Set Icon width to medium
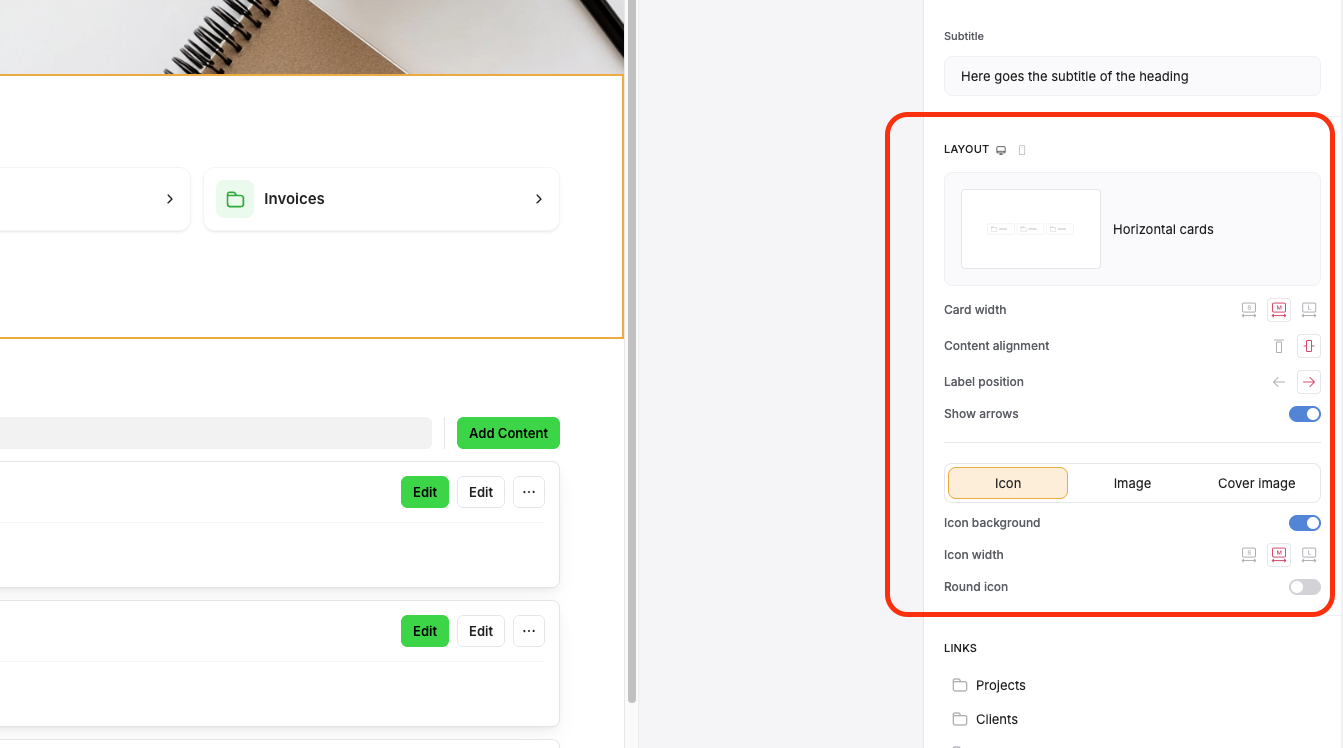Screen dimensions: 1343x748 click(1279, 555)
